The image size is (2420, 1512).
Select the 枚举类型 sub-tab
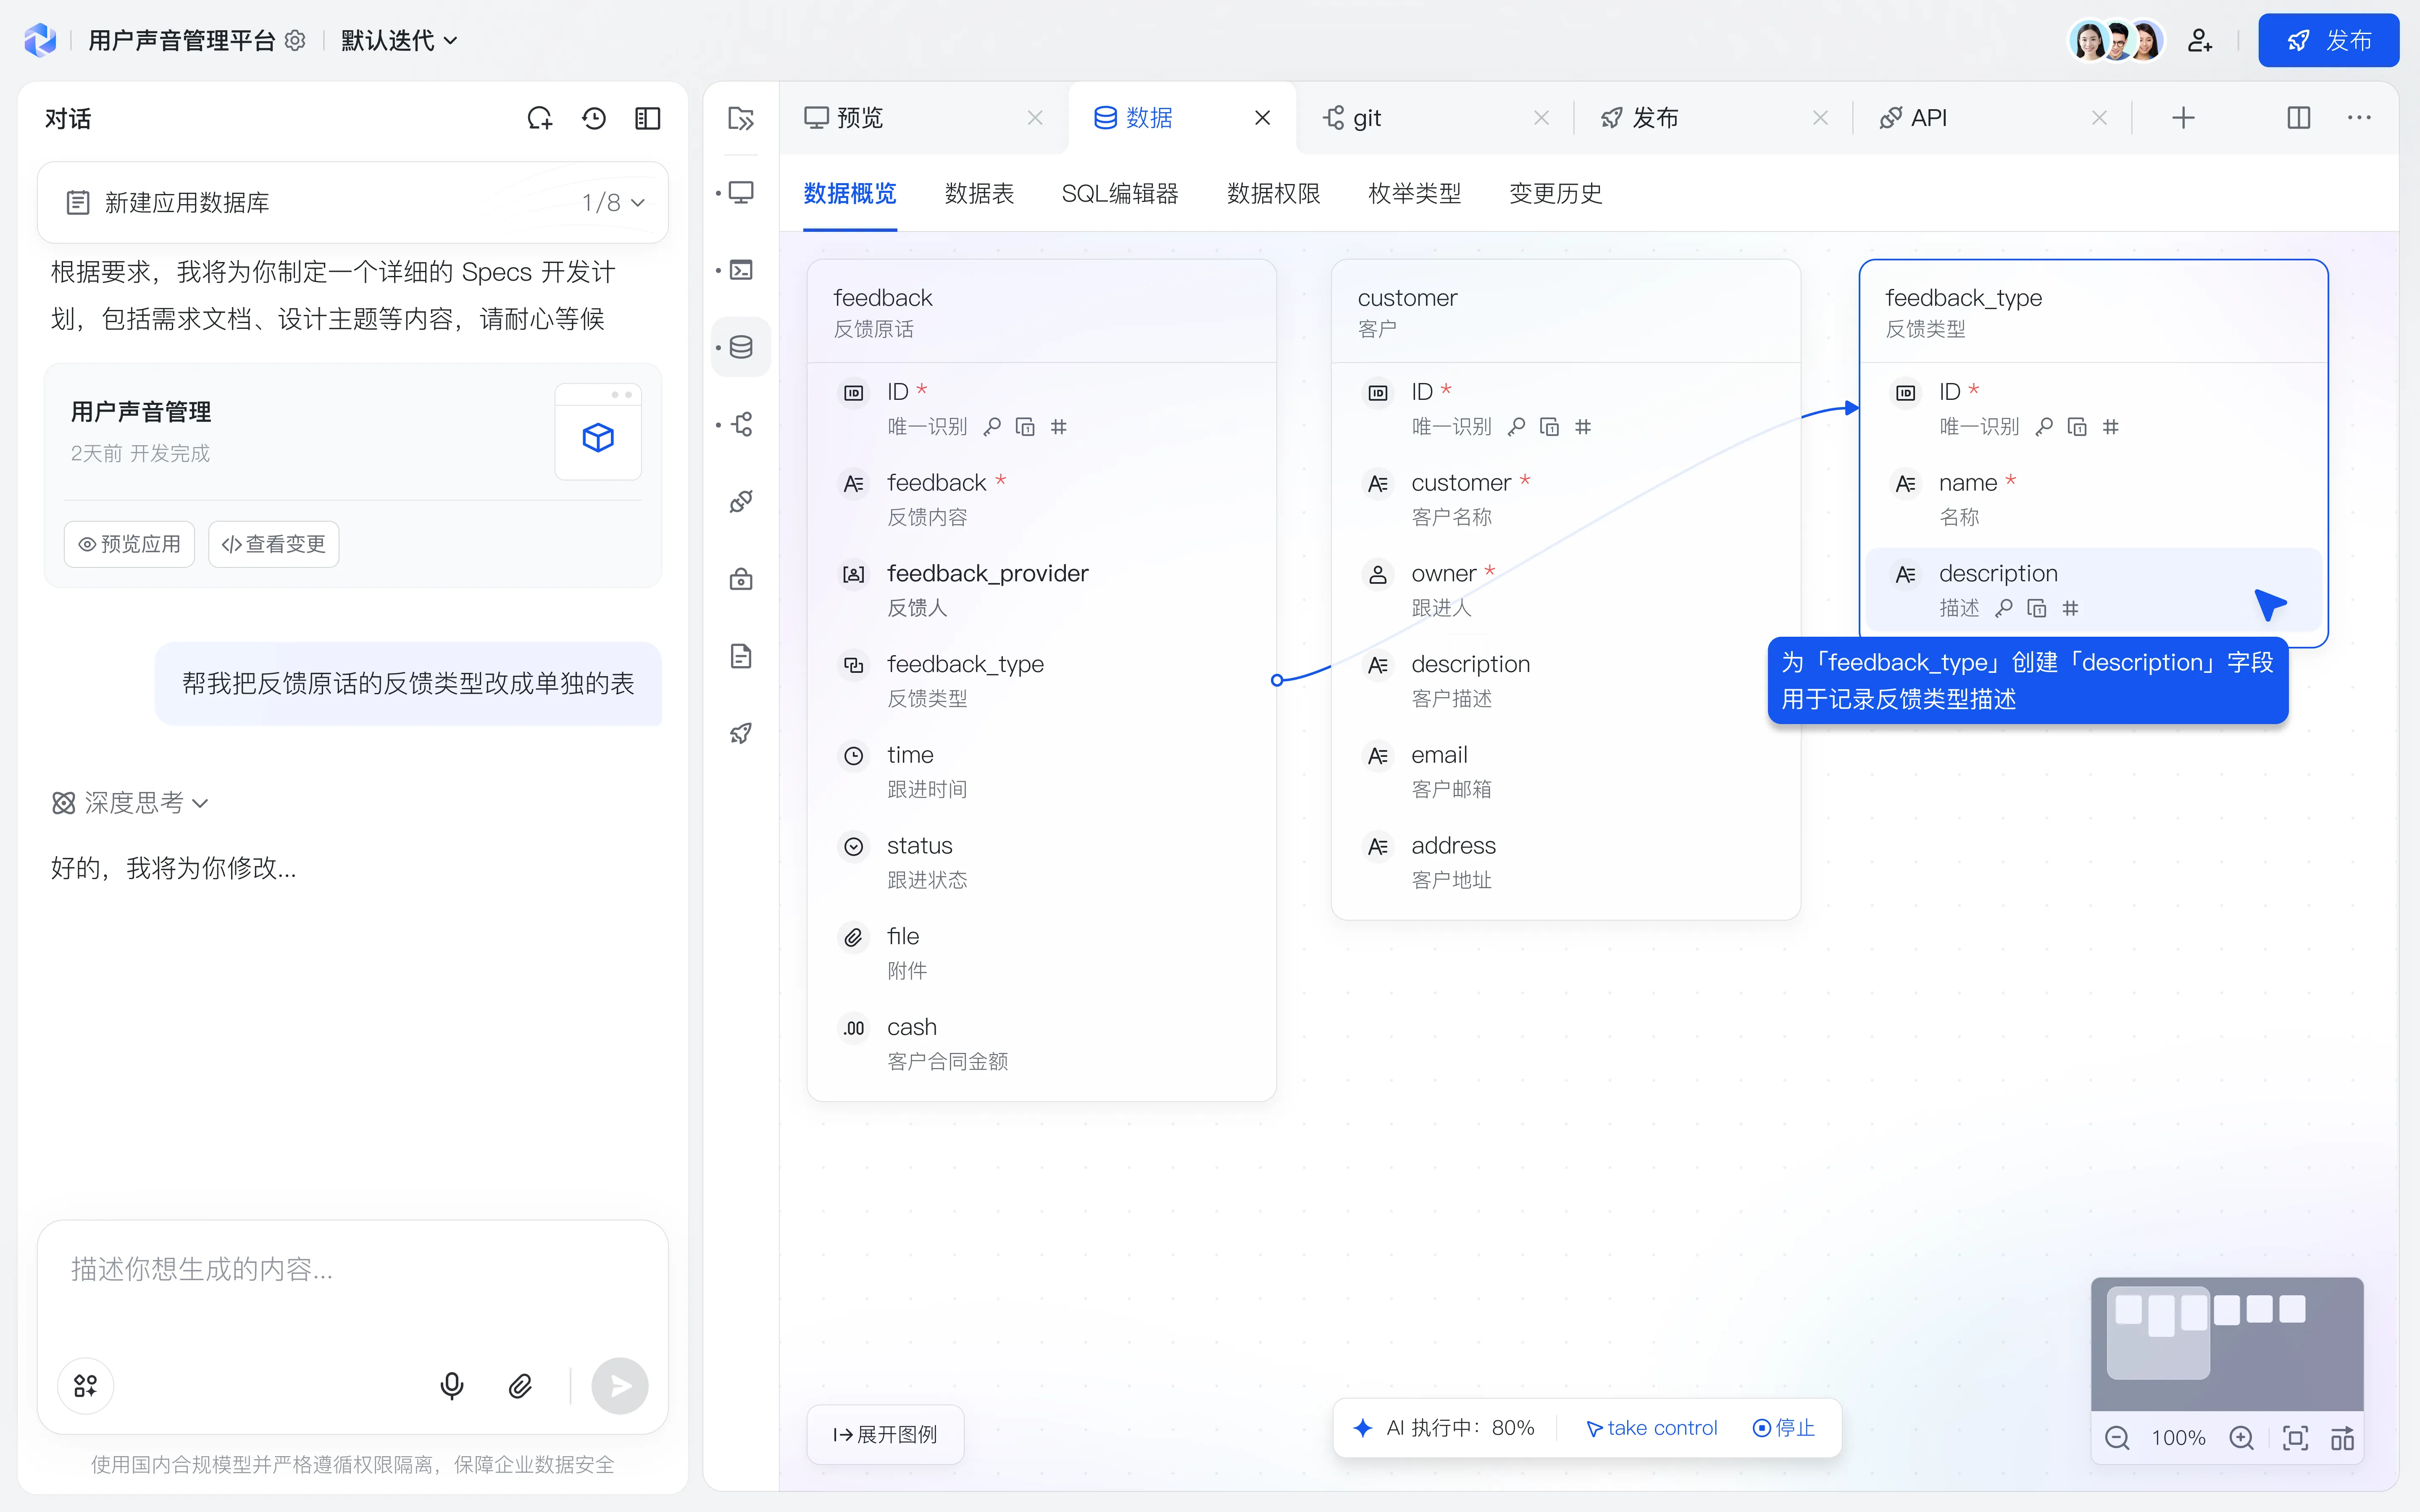pyautogui.click(x=1414, y=193)
